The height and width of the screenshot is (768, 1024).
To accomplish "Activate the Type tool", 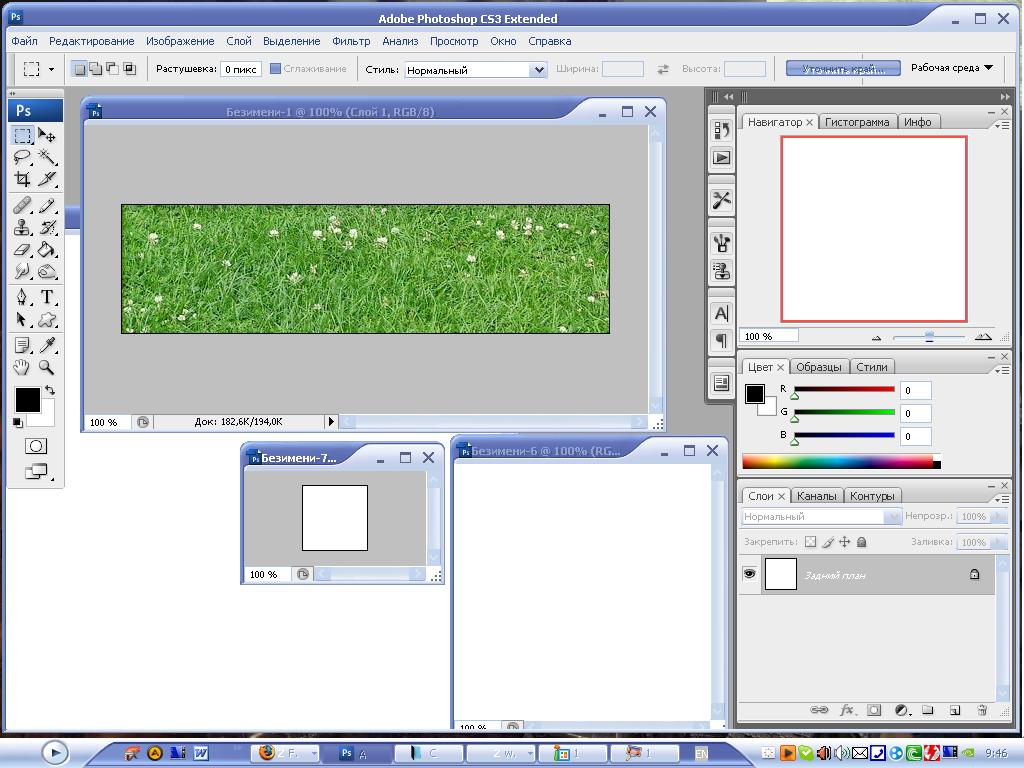I will [47, 298].
